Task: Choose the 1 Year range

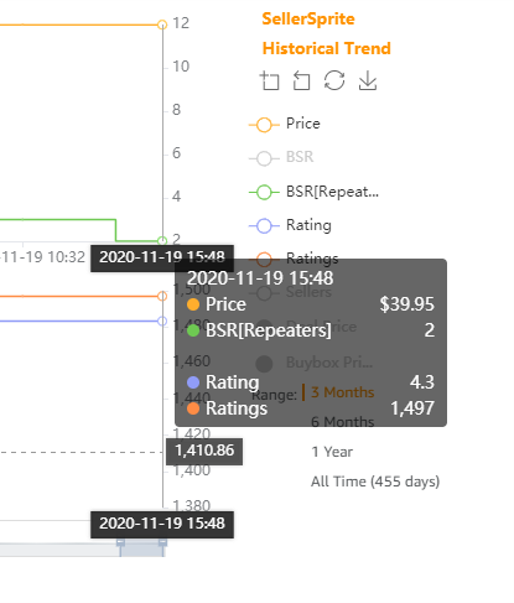Action: pos(332,452)
